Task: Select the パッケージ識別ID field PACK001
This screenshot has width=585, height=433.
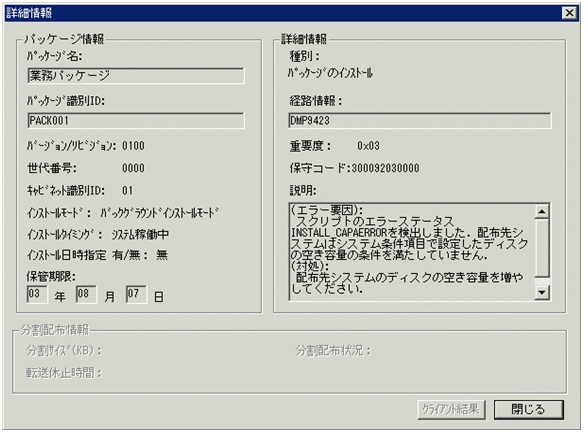Action: pyautogui.click(x=136, y=120)
